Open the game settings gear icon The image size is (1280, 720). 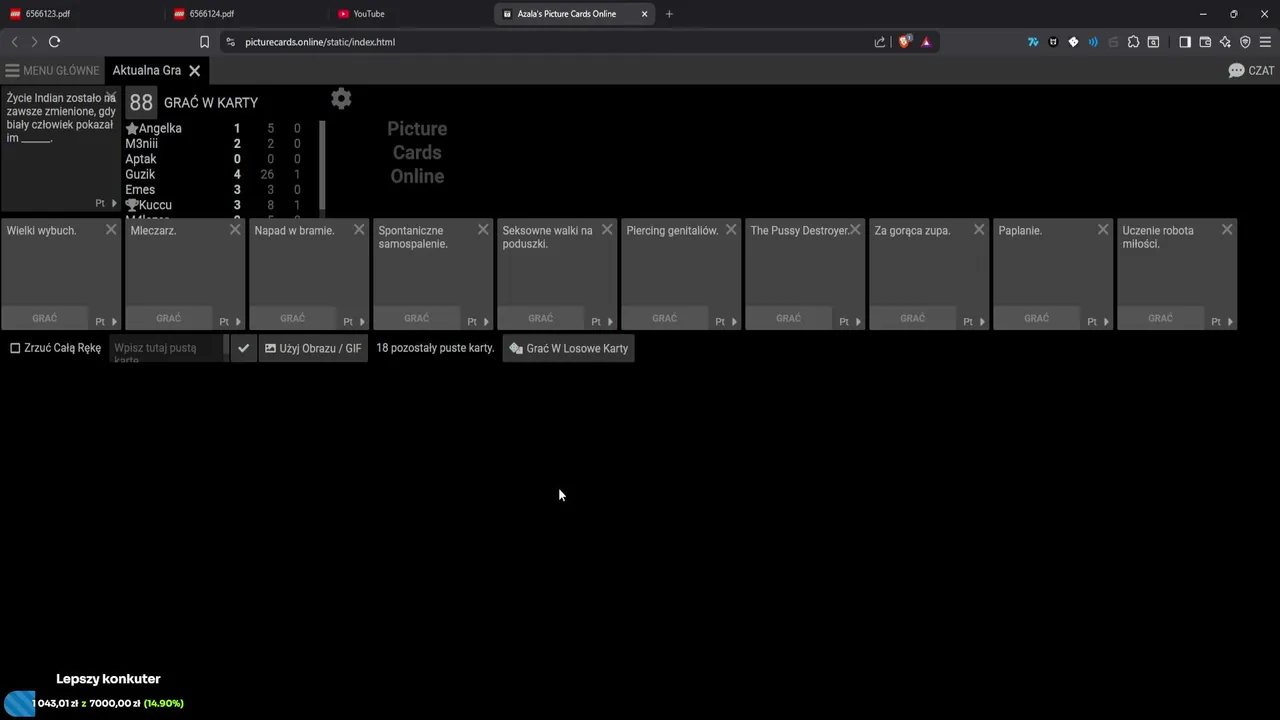pos(341,98)
